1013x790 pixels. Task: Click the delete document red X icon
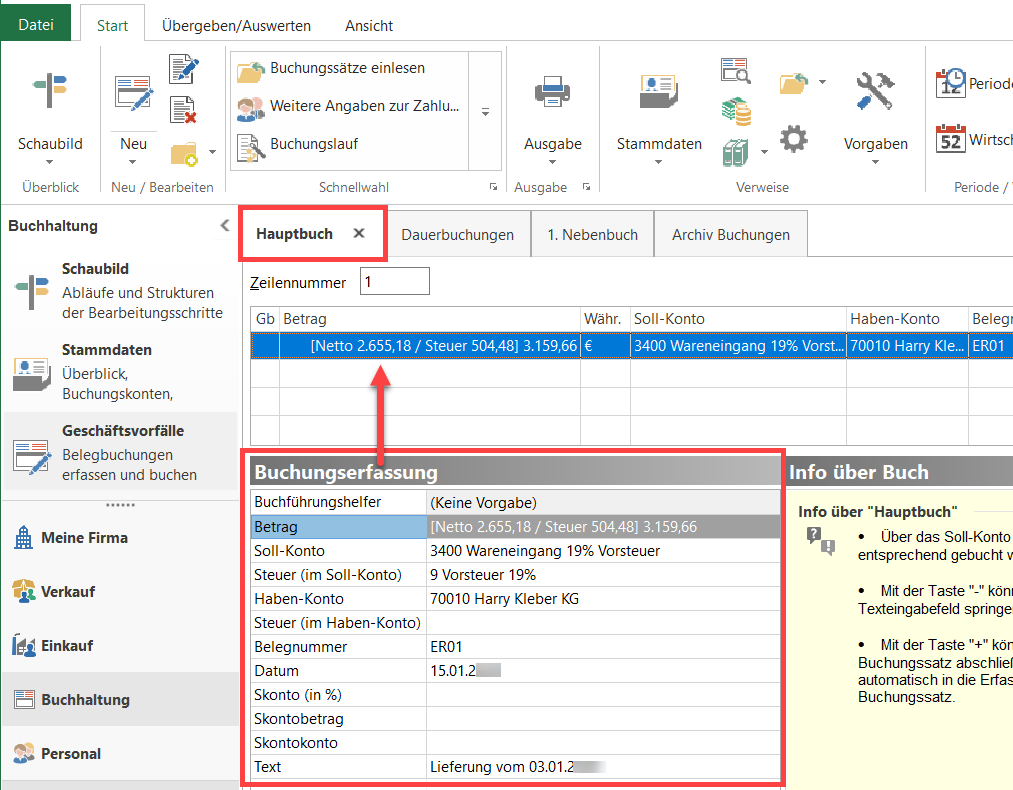click(183, 110)
